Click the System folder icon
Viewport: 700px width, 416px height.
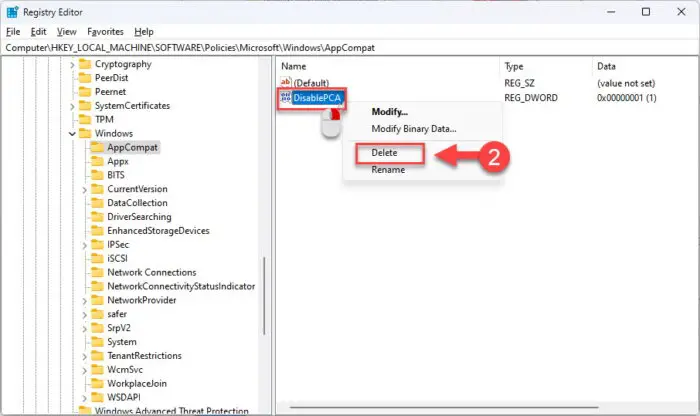pyautogui.click(x=97, y=342)
